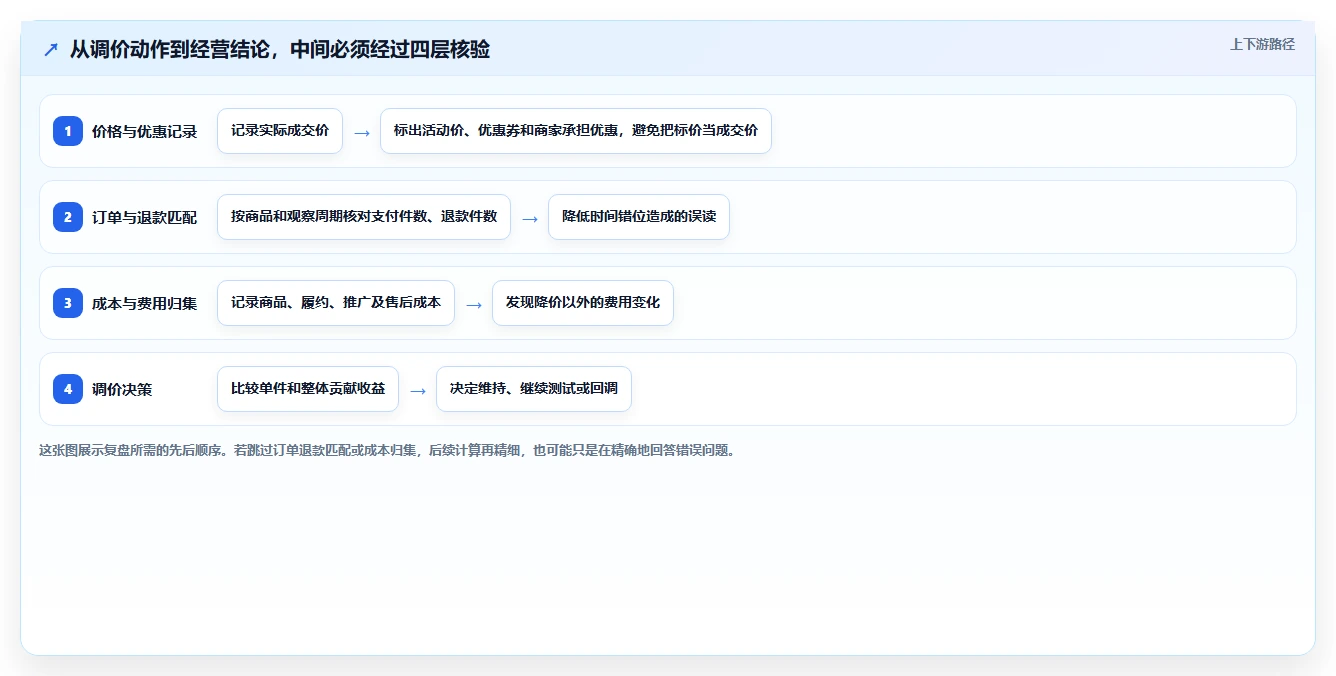This screenshot has width=1336, height=676.
Task: Click the 降低时间错位造成的误读 box
Action: pos(639,217)
